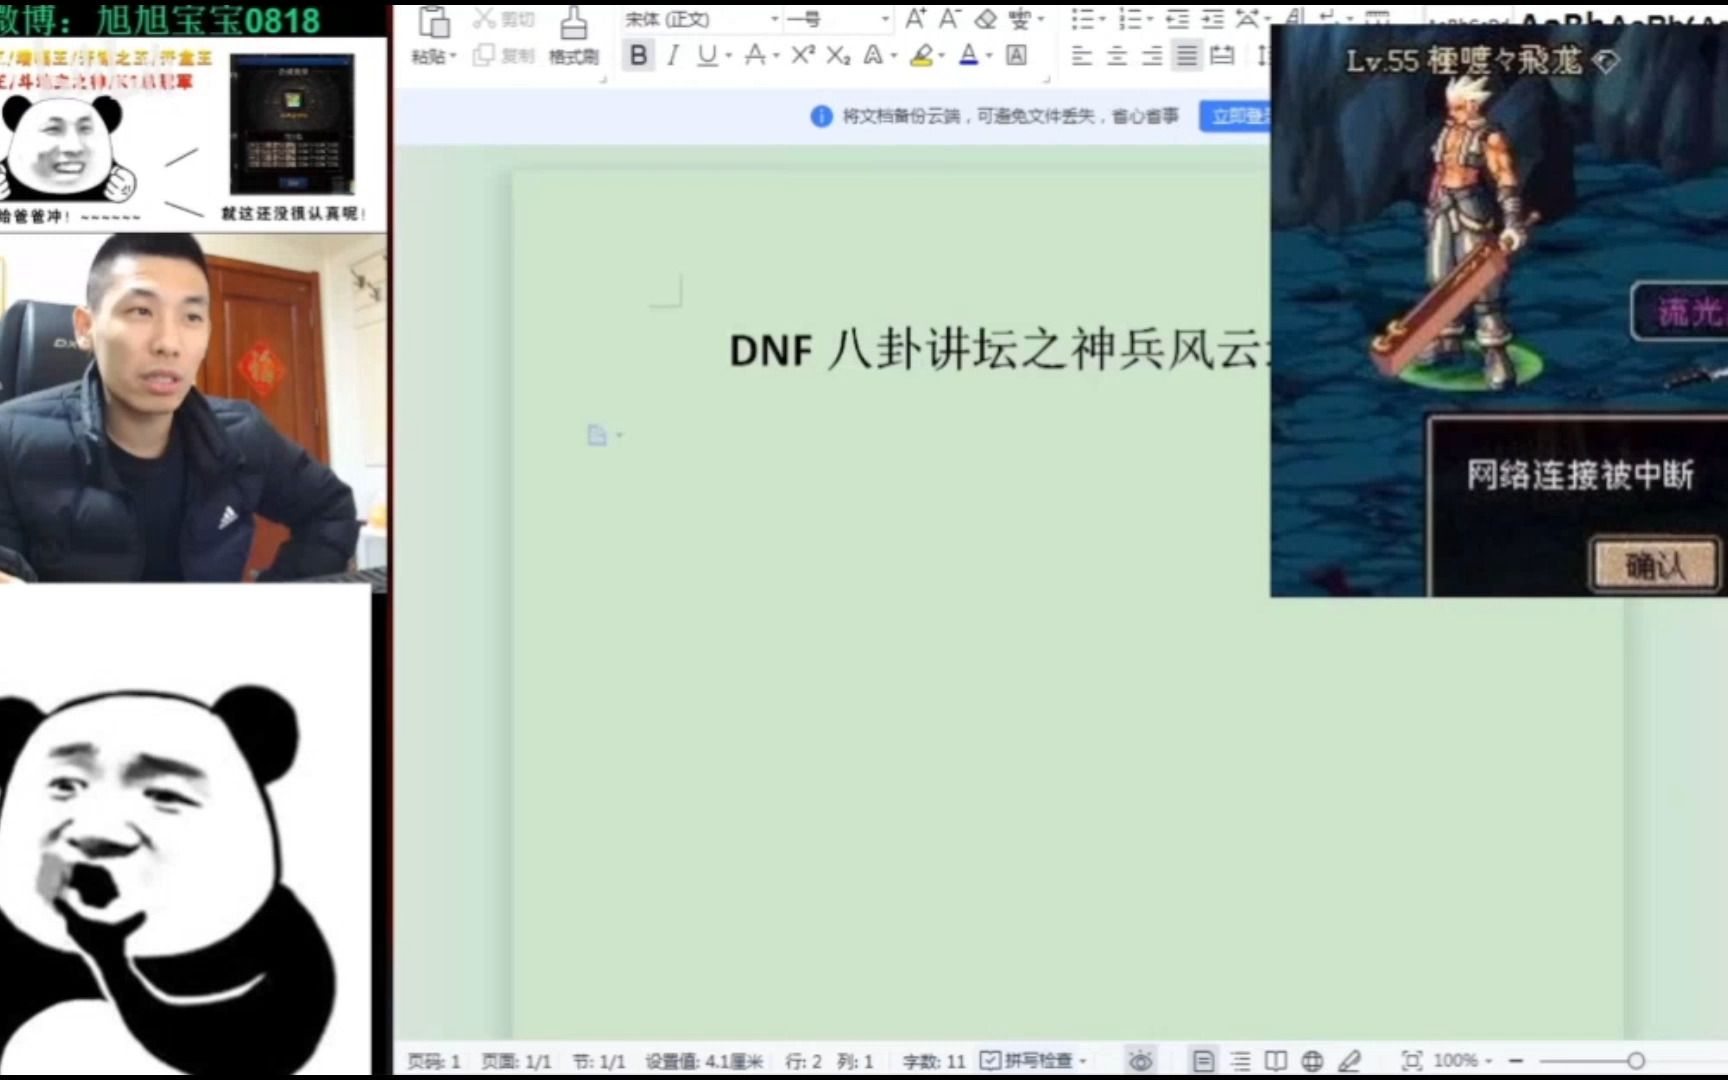Click the paste options icon in document
The width and height of the screenshot is (1728, 1080).
597,435
